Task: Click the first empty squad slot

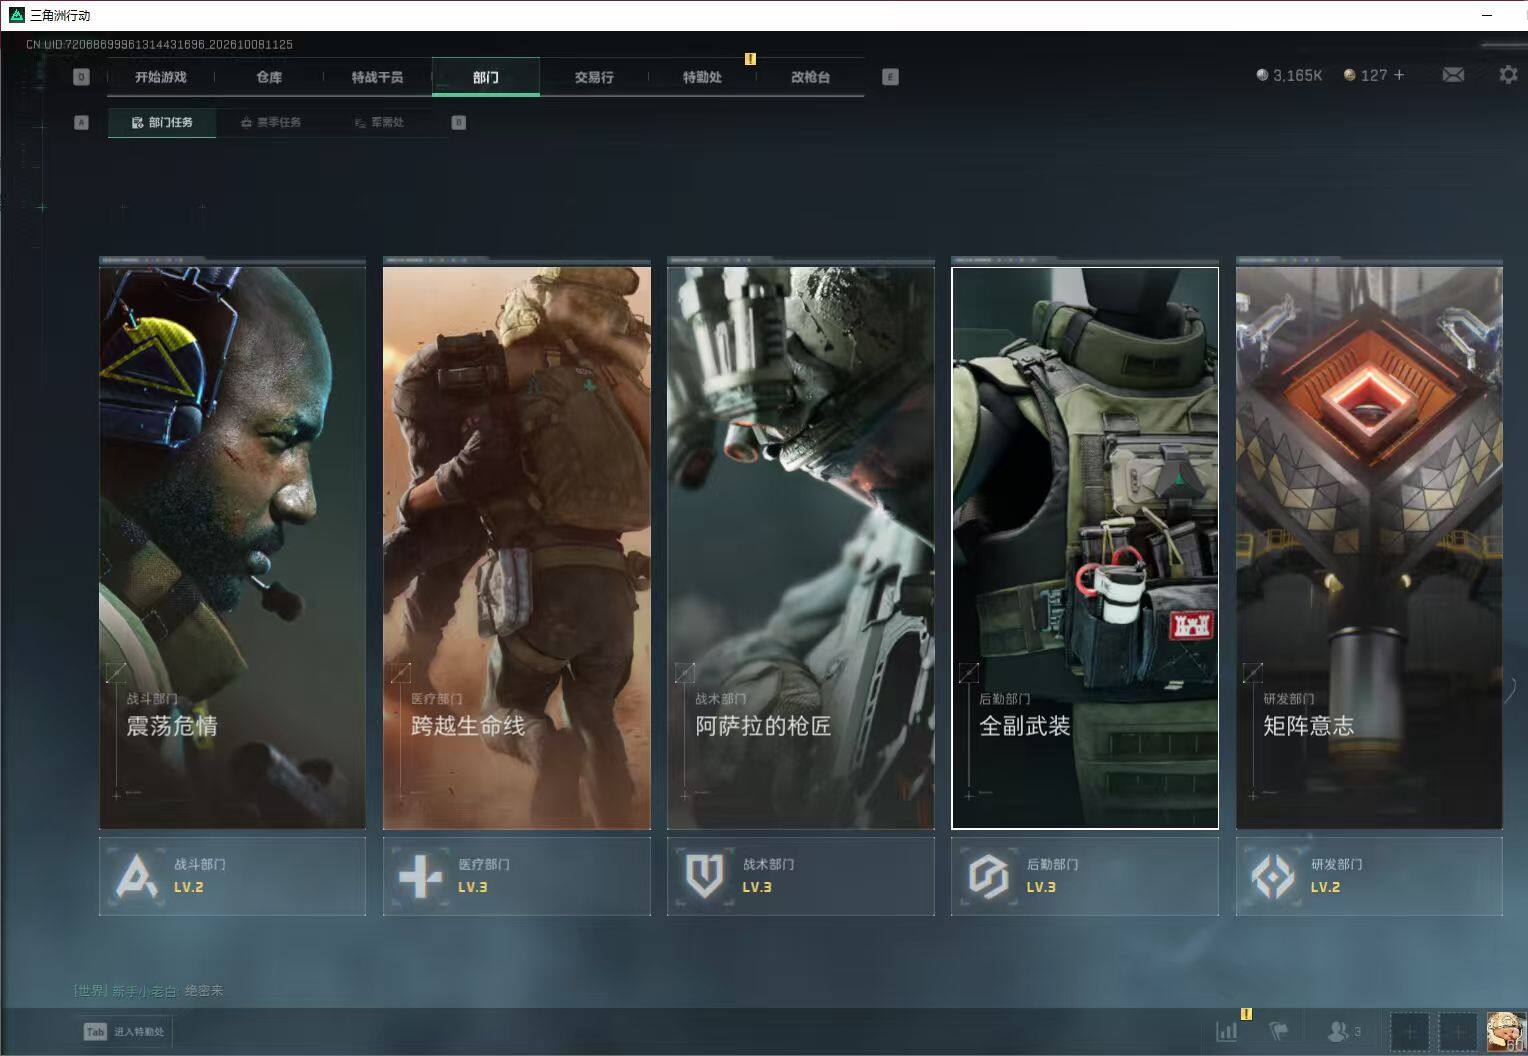Action: 1410,1031
